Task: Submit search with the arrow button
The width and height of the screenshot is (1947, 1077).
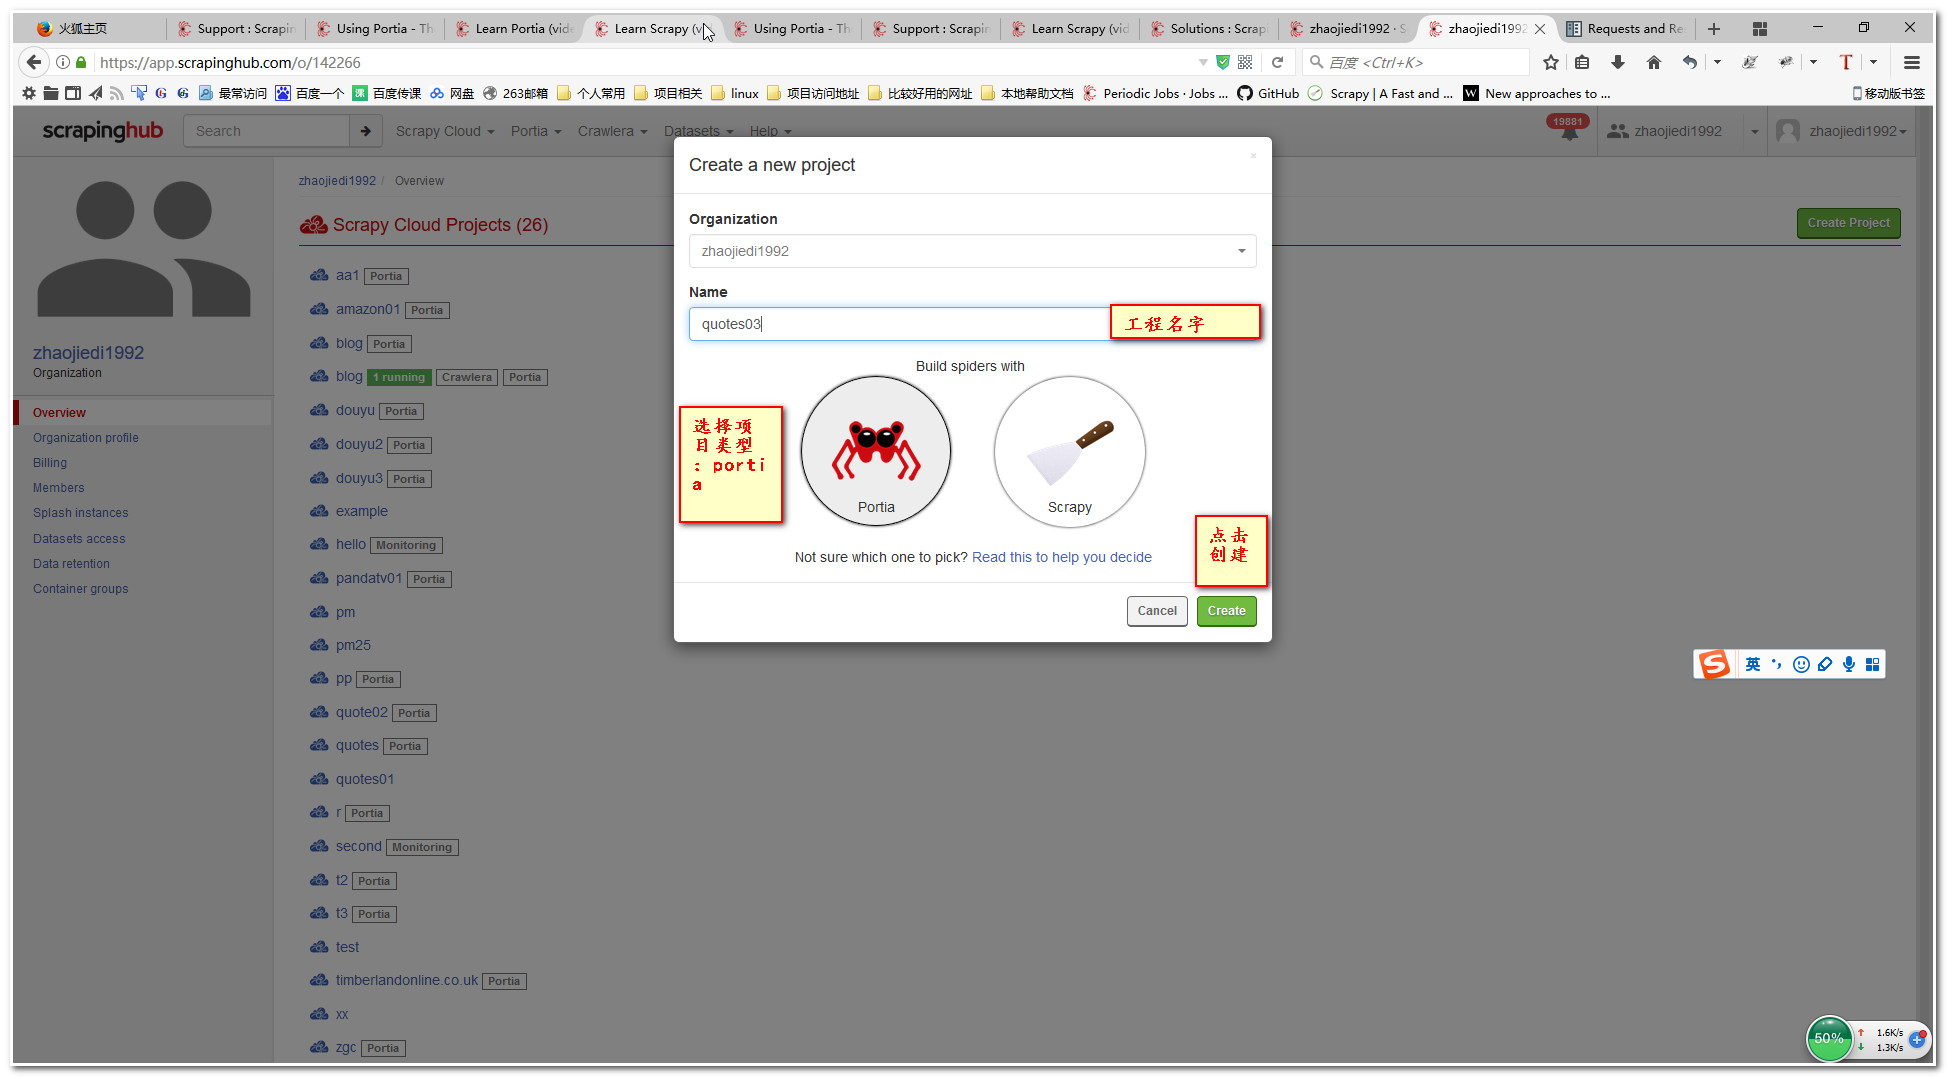Action: pyautogui.click(x=365, y=131)
